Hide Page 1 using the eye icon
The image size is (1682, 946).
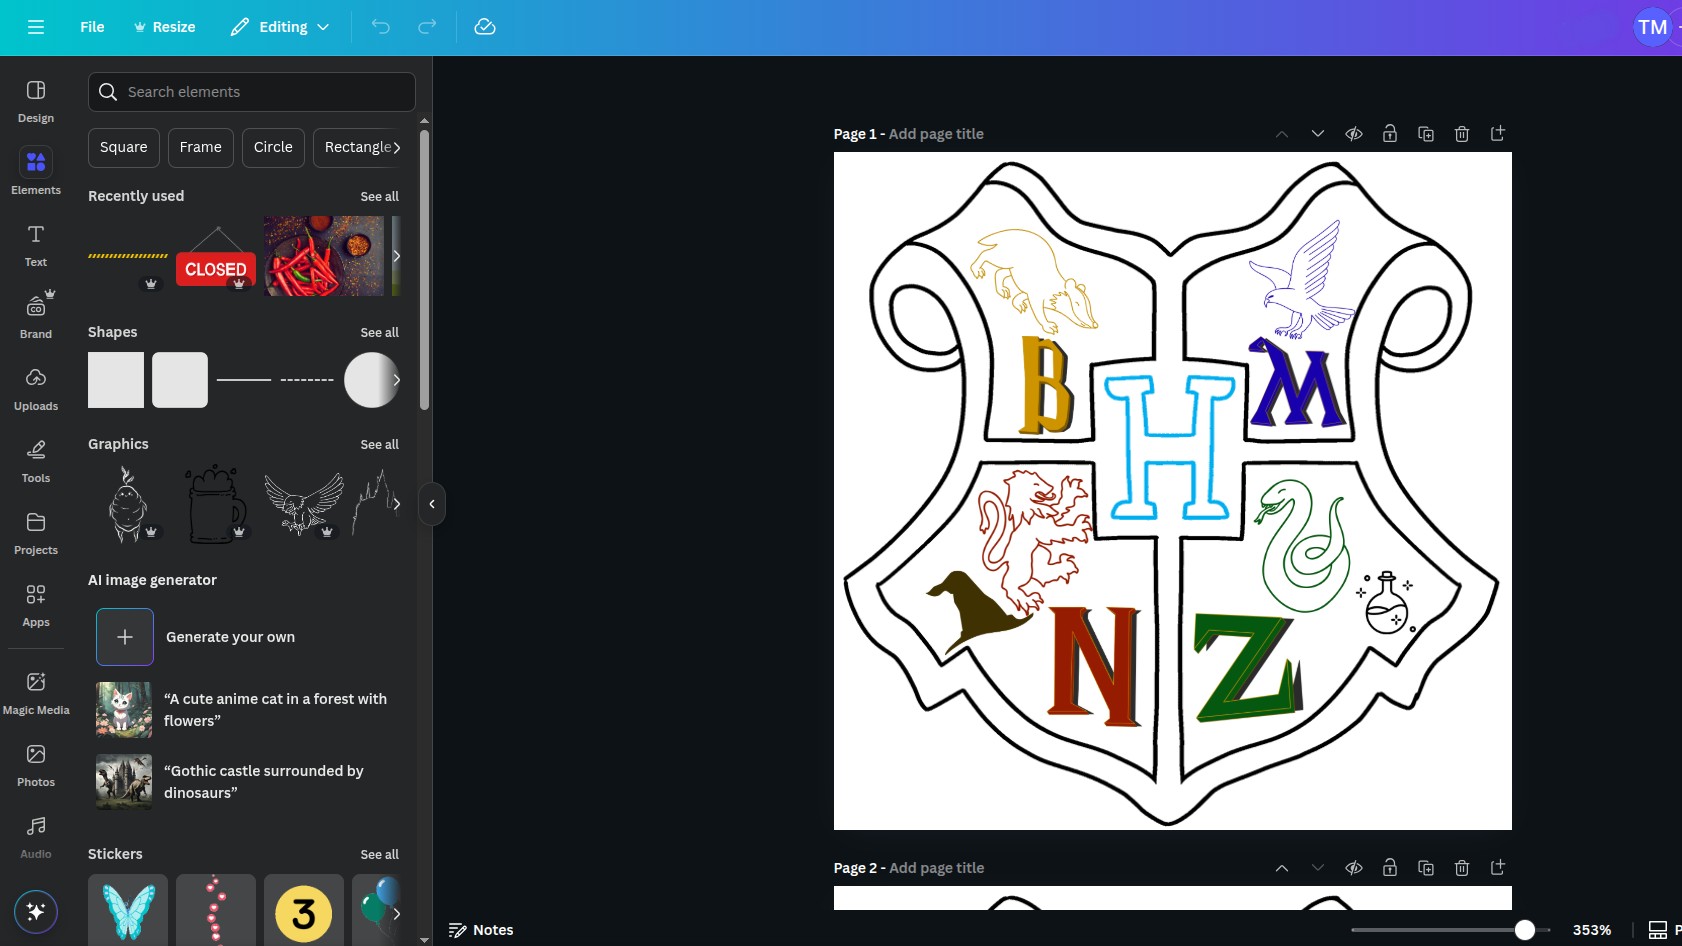(x=1354, y=134)
